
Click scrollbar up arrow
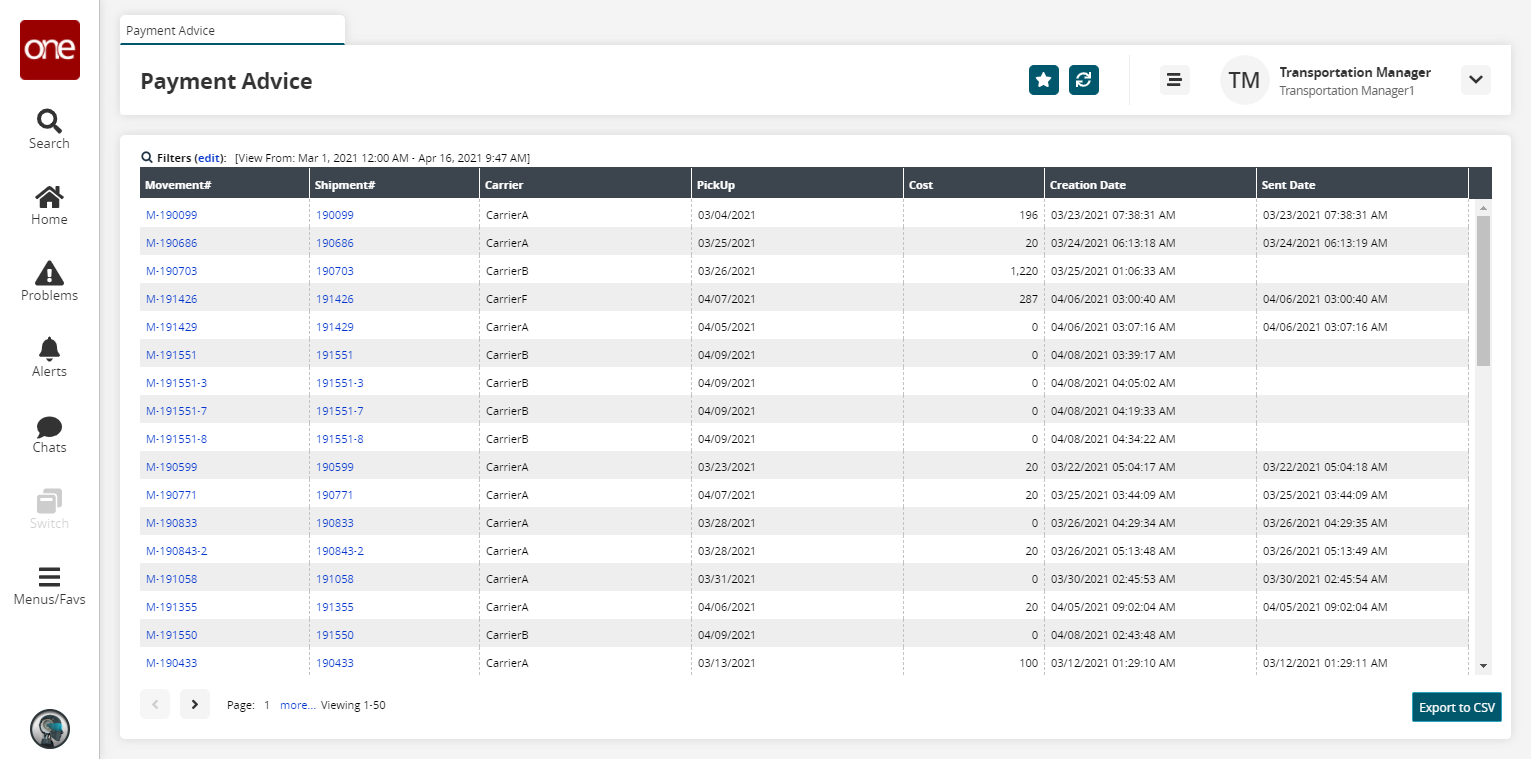point(1483,208)
